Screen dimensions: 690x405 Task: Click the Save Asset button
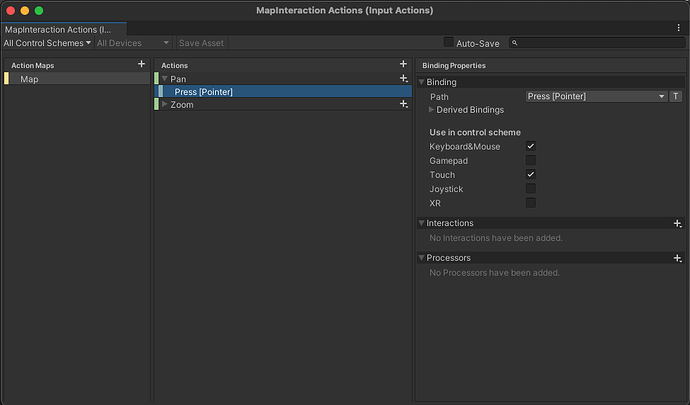201,43
